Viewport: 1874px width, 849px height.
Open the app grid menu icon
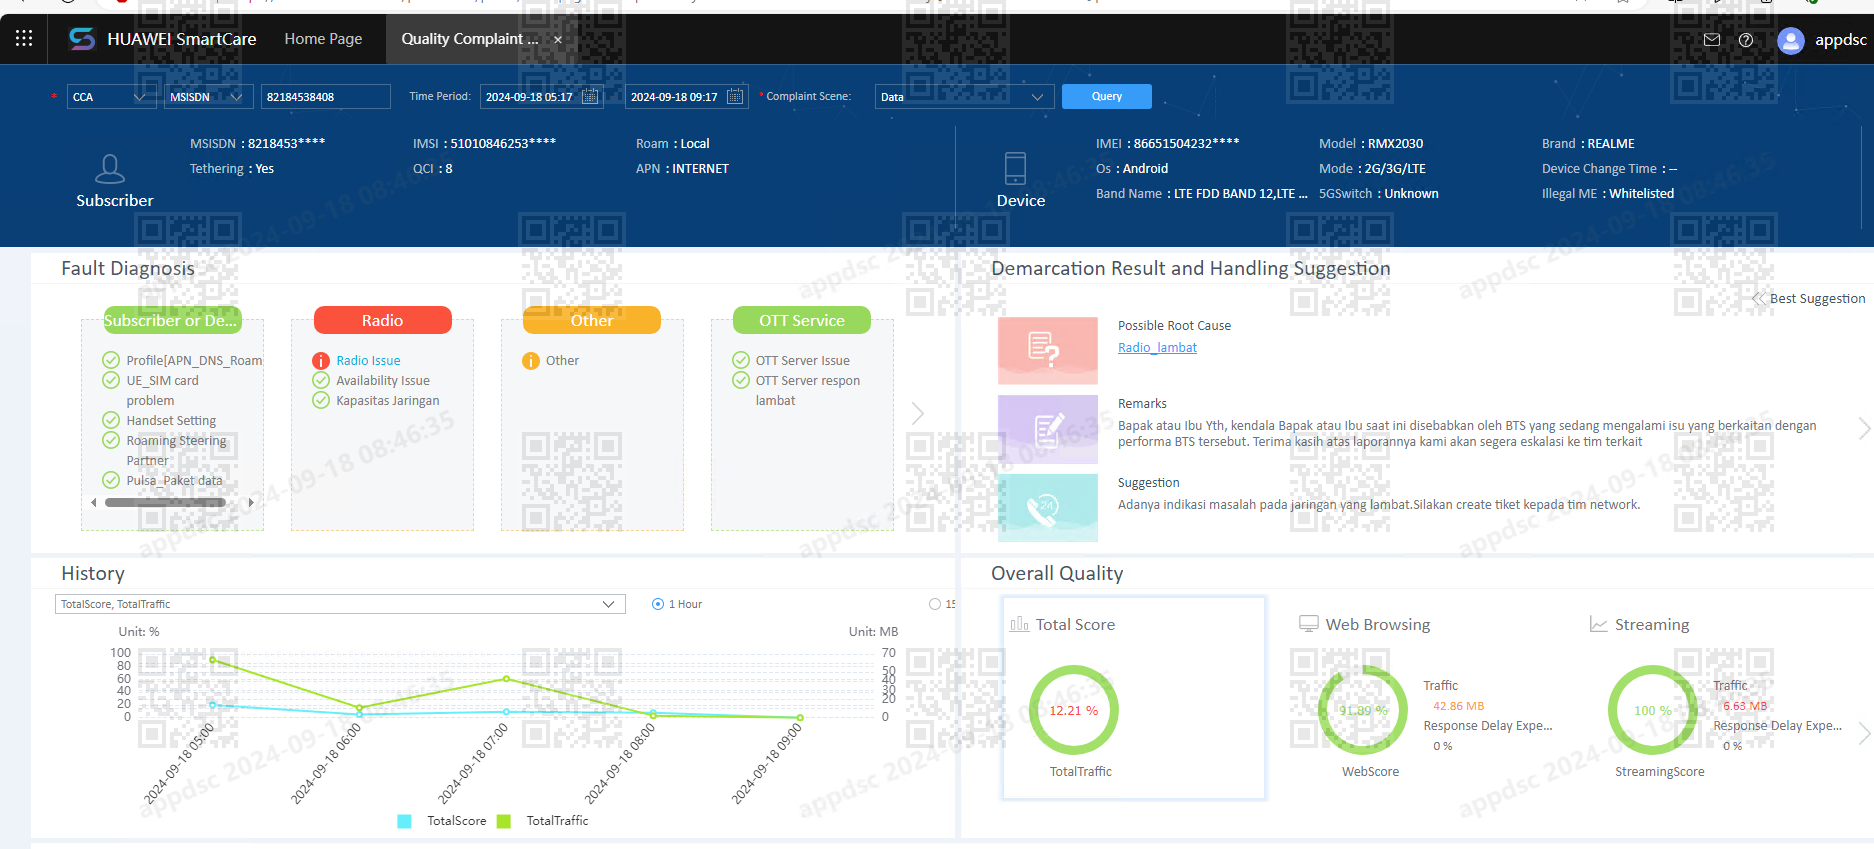point(24,38)
